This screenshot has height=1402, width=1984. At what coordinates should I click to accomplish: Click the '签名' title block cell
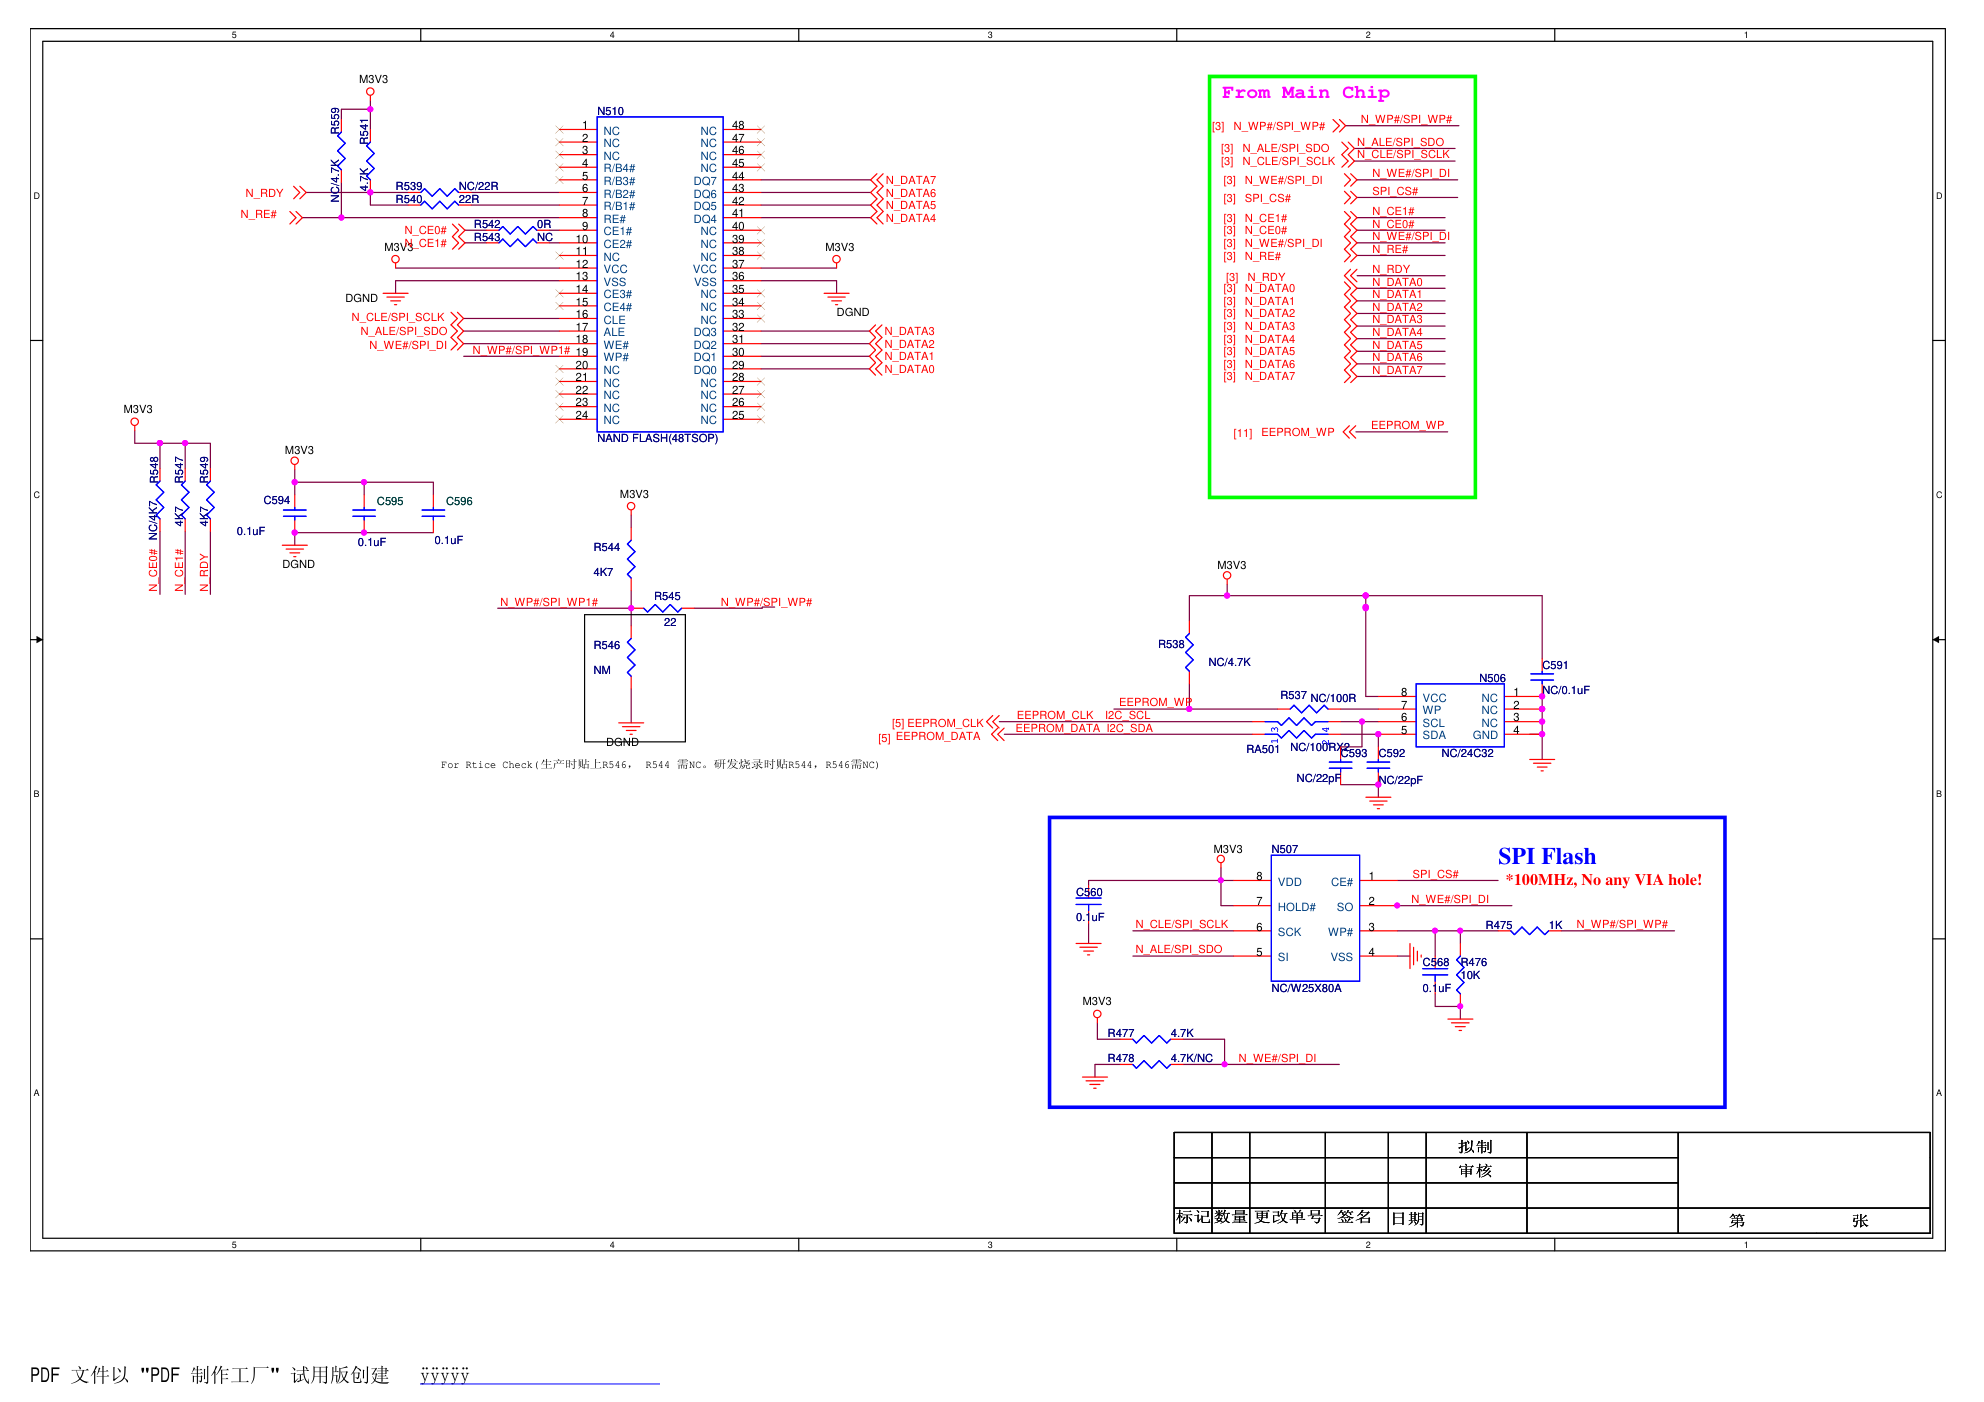click(1354, 1217)
